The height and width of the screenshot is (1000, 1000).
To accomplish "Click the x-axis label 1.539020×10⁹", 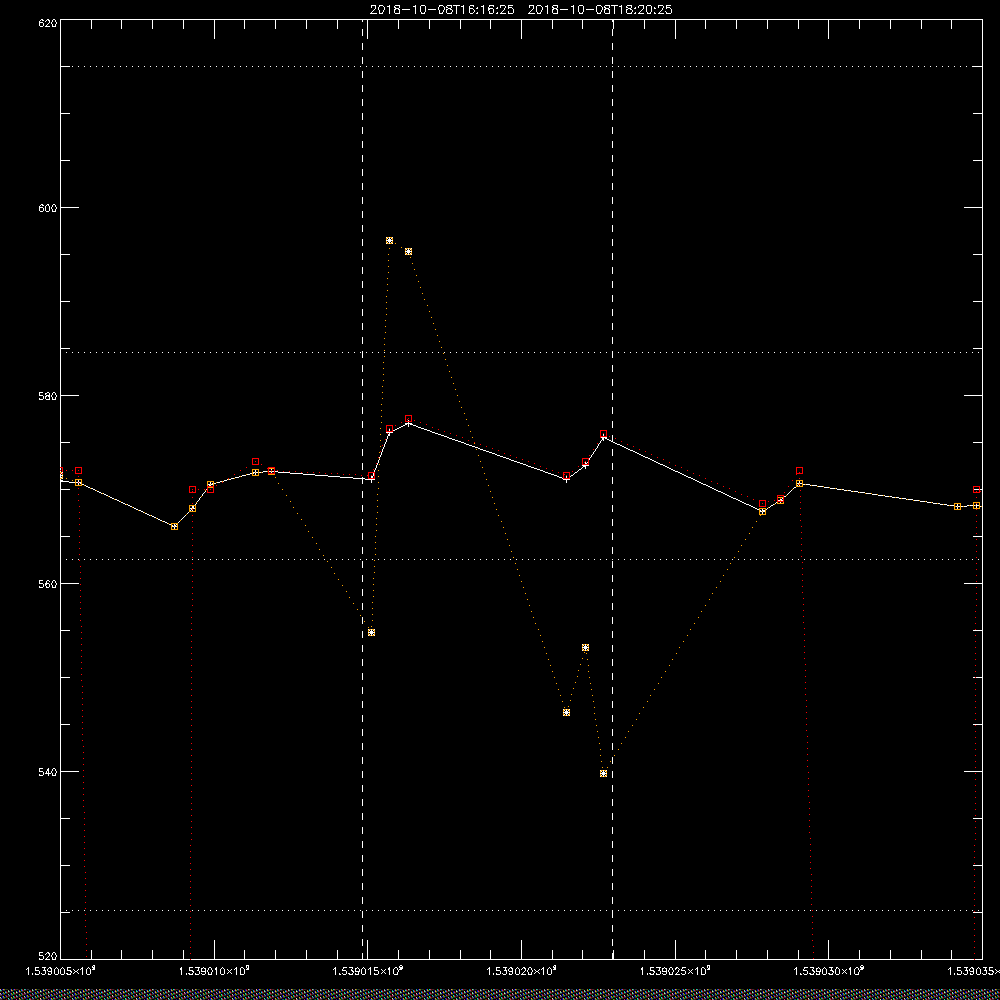I will (x=522, y=971).
